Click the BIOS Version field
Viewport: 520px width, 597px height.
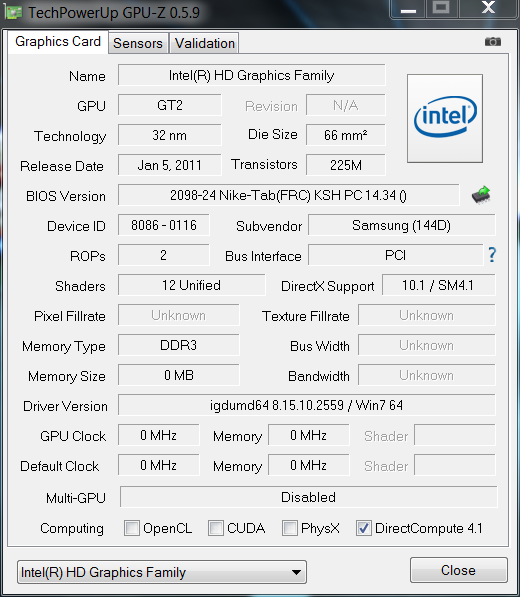[289, 195]
